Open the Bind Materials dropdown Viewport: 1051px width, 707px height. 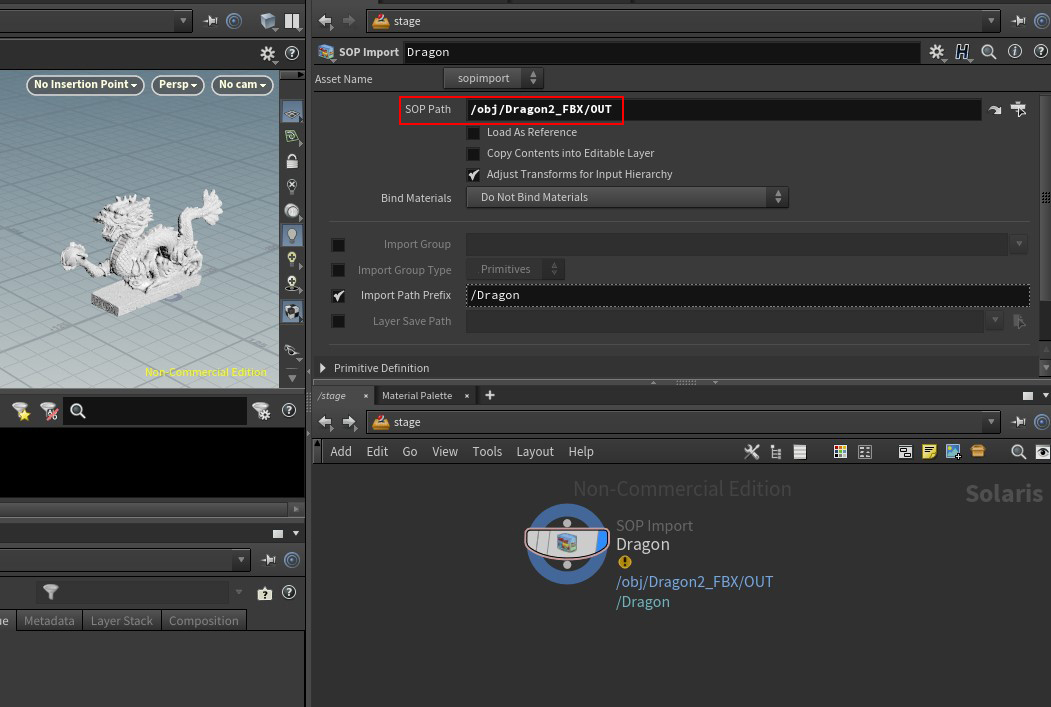tap(627, 197)
